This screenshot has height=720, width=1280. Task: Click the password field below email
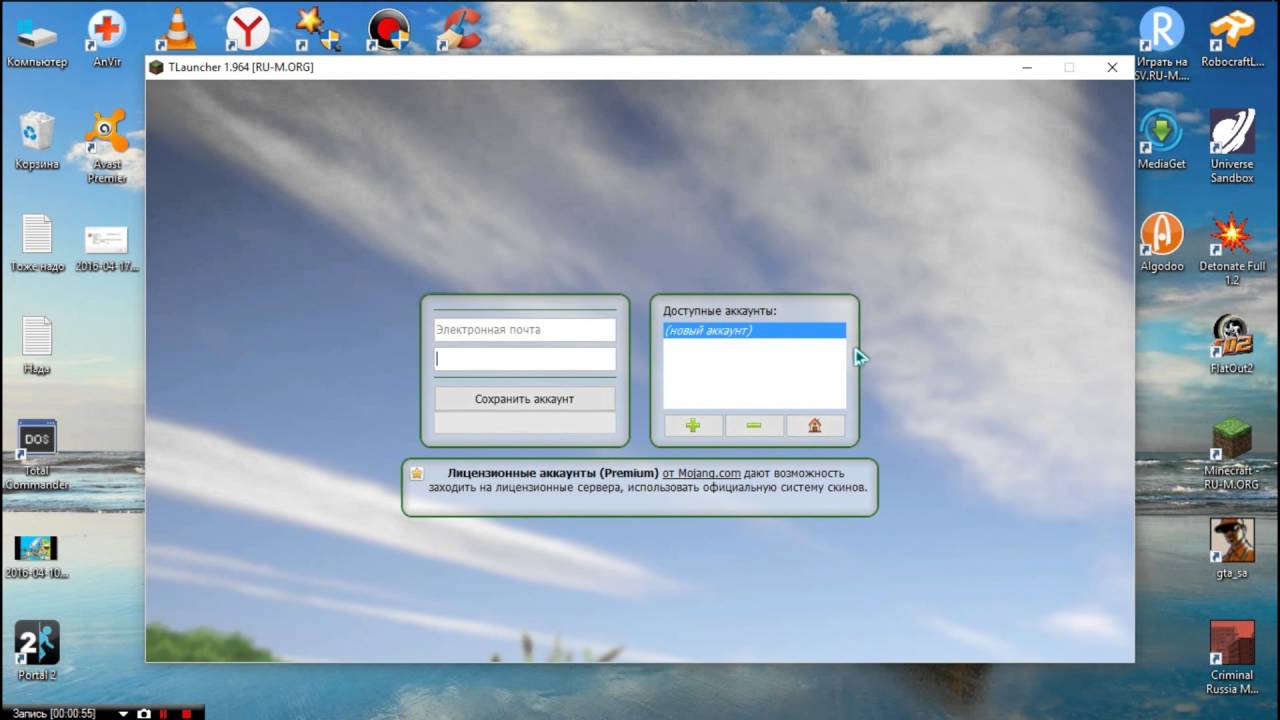click(x=525, y=359)
